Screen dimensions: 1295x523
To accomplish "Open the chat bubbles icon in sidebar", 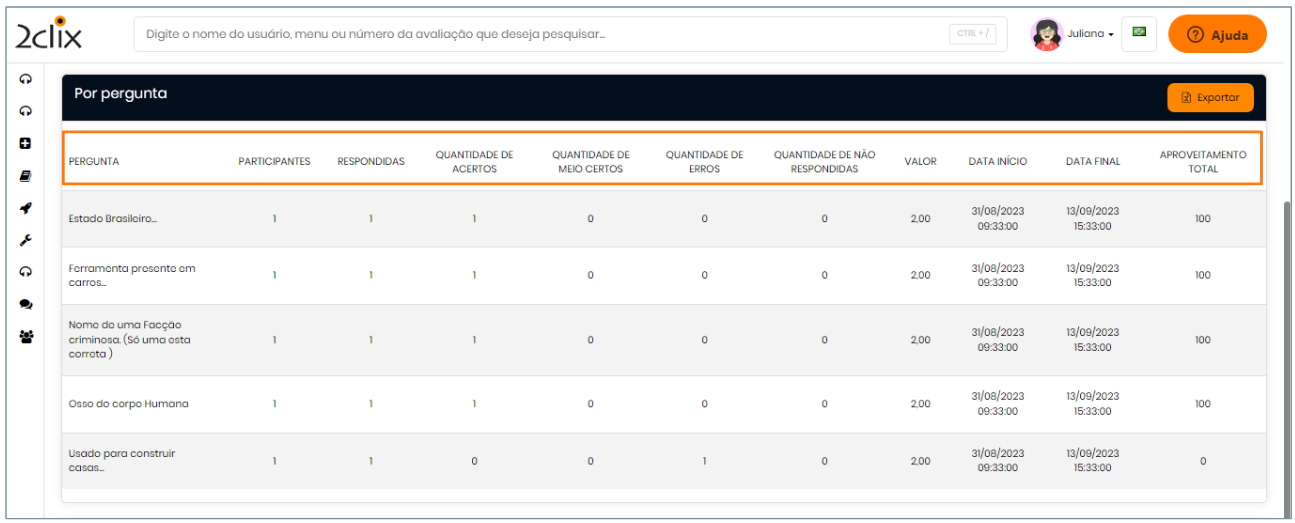I will pos(26,304).
